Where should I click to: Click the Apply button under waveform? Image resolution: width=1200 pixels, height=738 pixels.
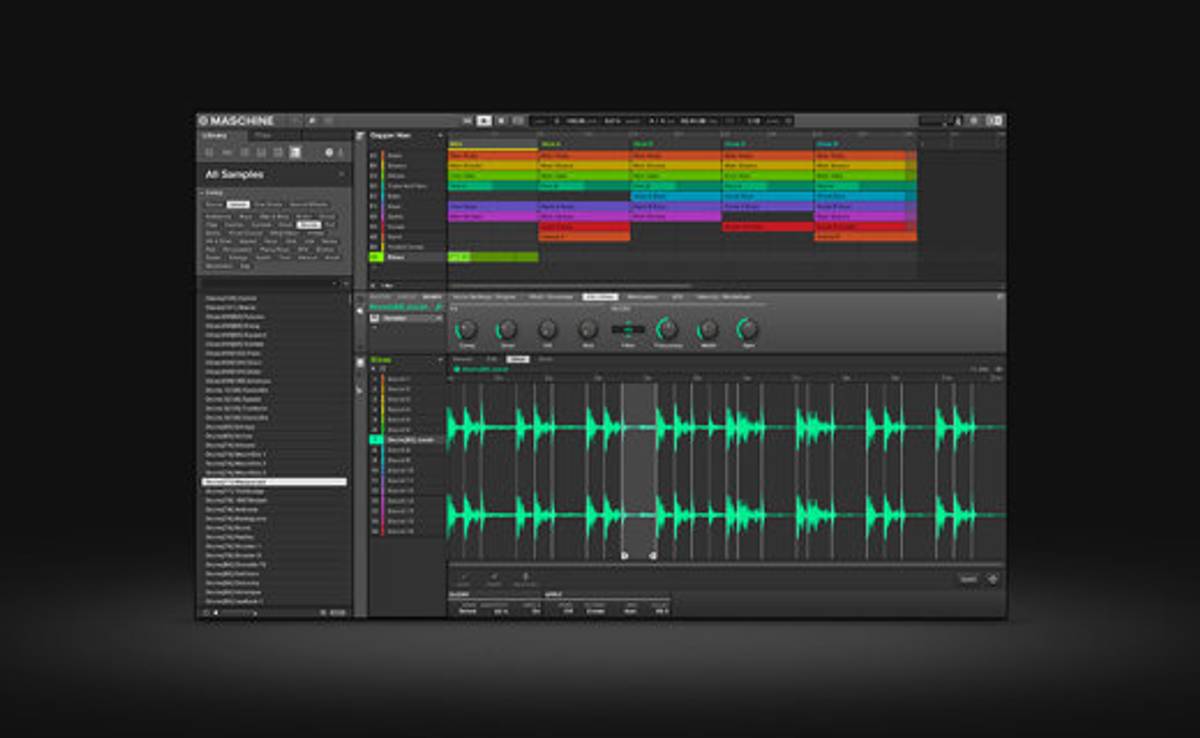click(x=967, y=579)
